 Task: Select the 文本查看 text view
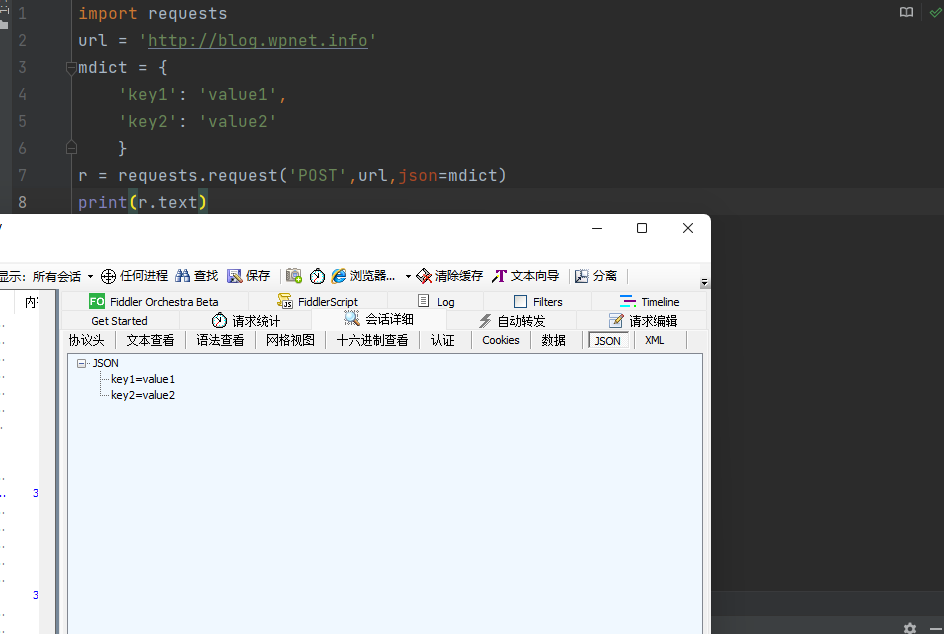151,340
